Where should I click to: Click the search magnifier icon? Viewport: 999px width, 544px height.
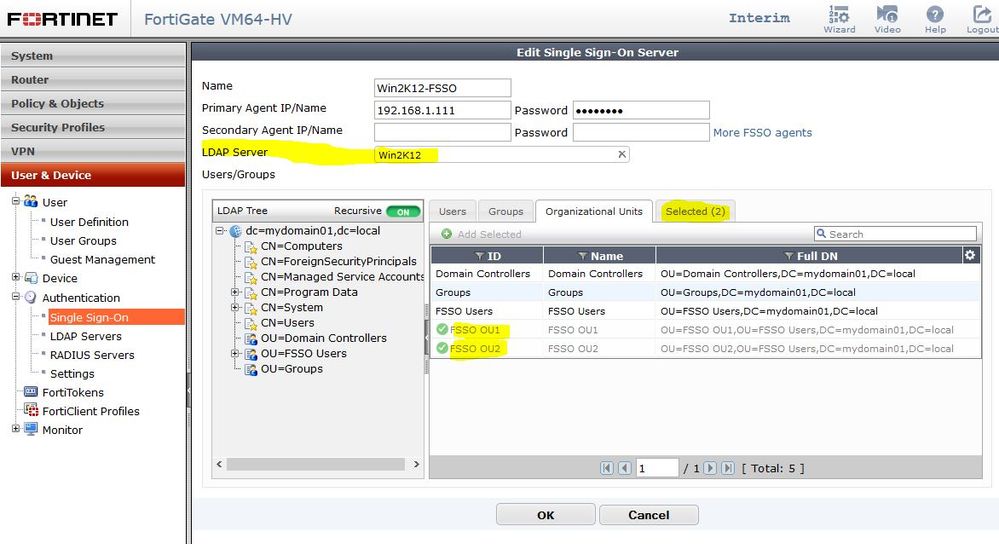pos(822,234)
